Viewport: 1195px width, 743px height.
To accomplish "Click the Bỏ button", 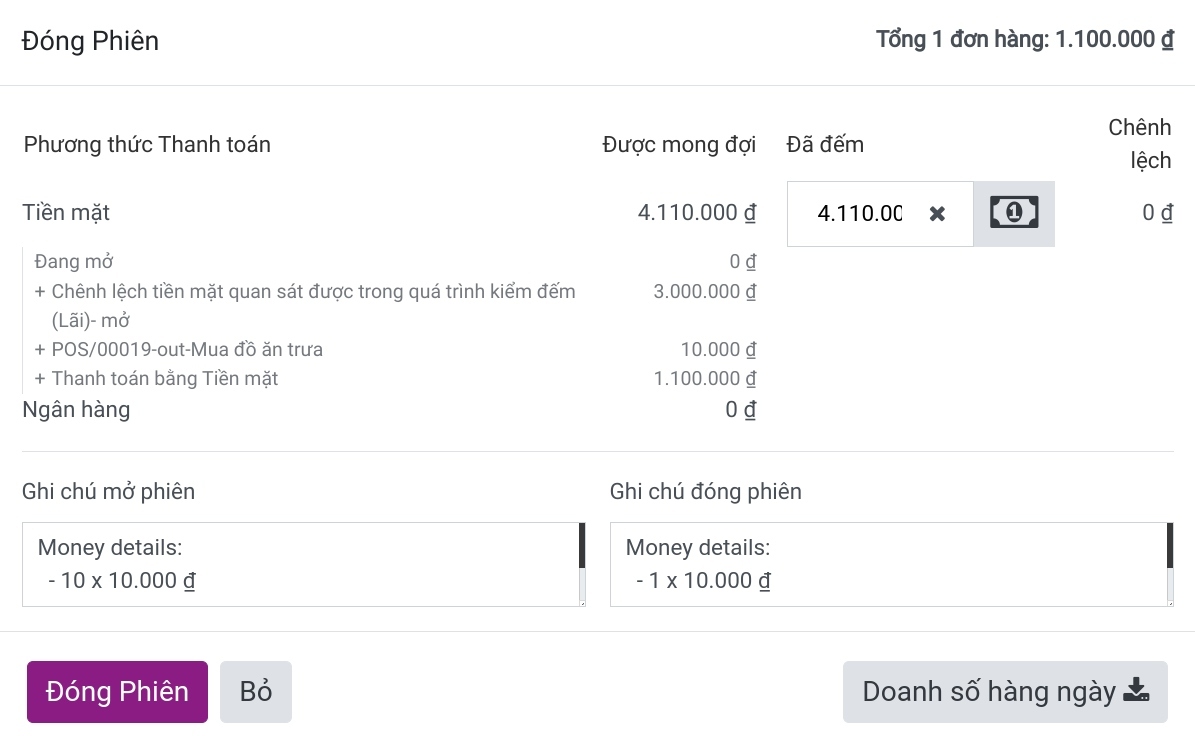I will click(x=256, y=692).
